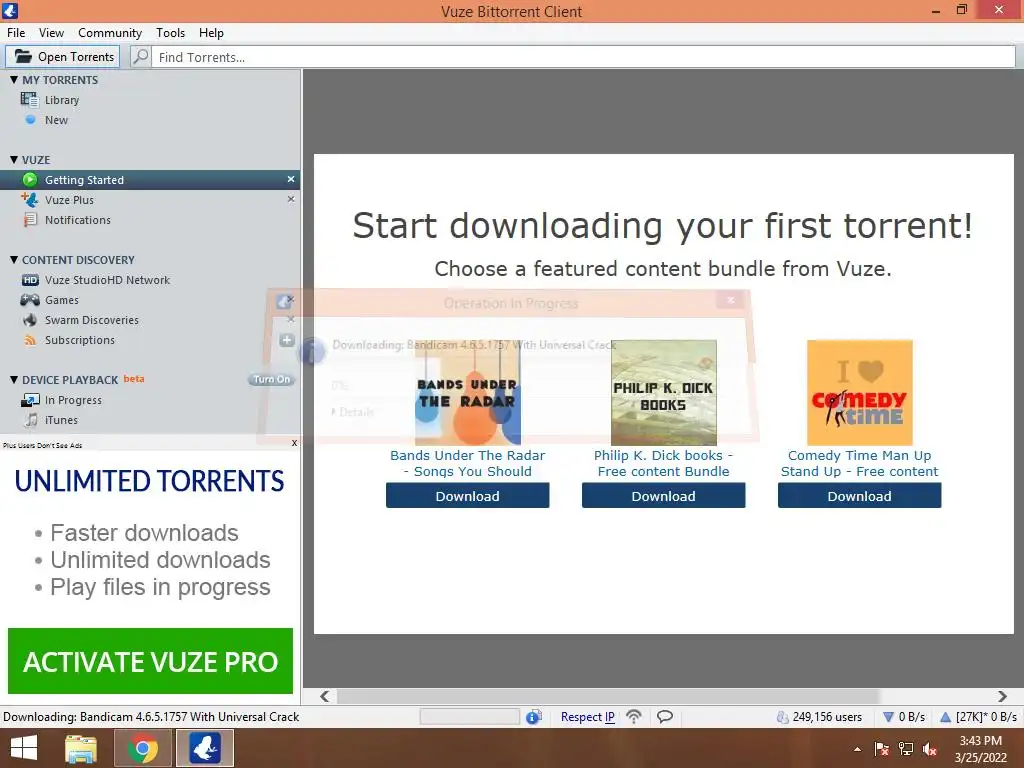Open the chat bubble icon in status bar
1024x768 pixels.
click(665, 716)
